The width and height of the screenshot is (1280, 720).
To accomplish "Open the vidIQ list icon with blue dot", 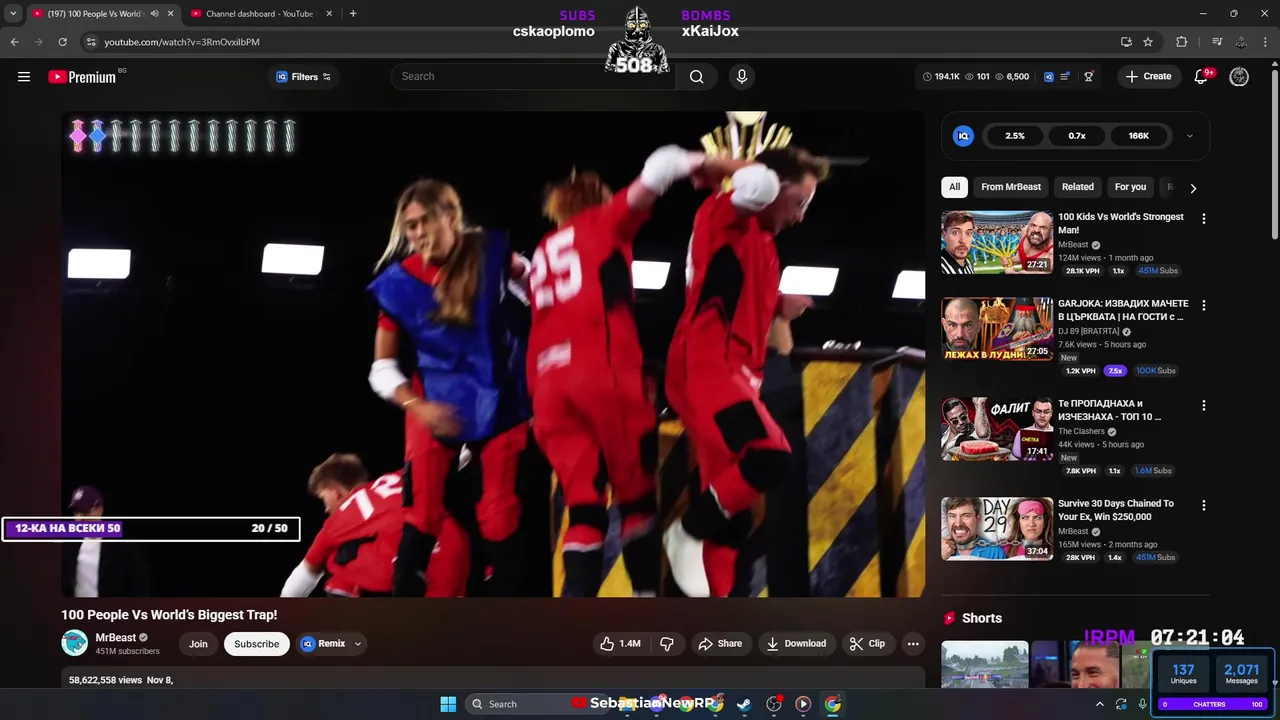I will tap(1066, 77).
